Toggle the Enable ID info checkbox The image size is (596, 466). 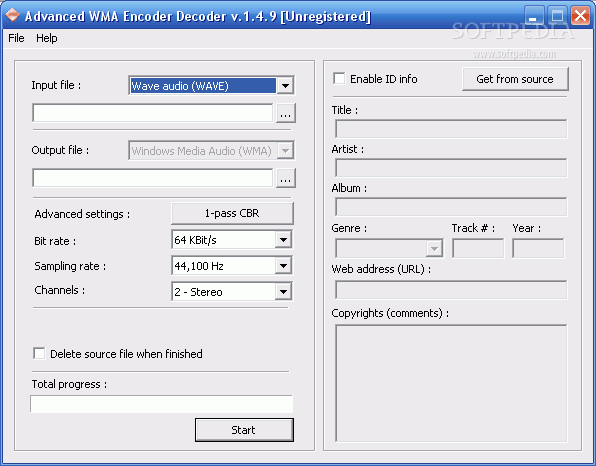(x=339, y=79)
